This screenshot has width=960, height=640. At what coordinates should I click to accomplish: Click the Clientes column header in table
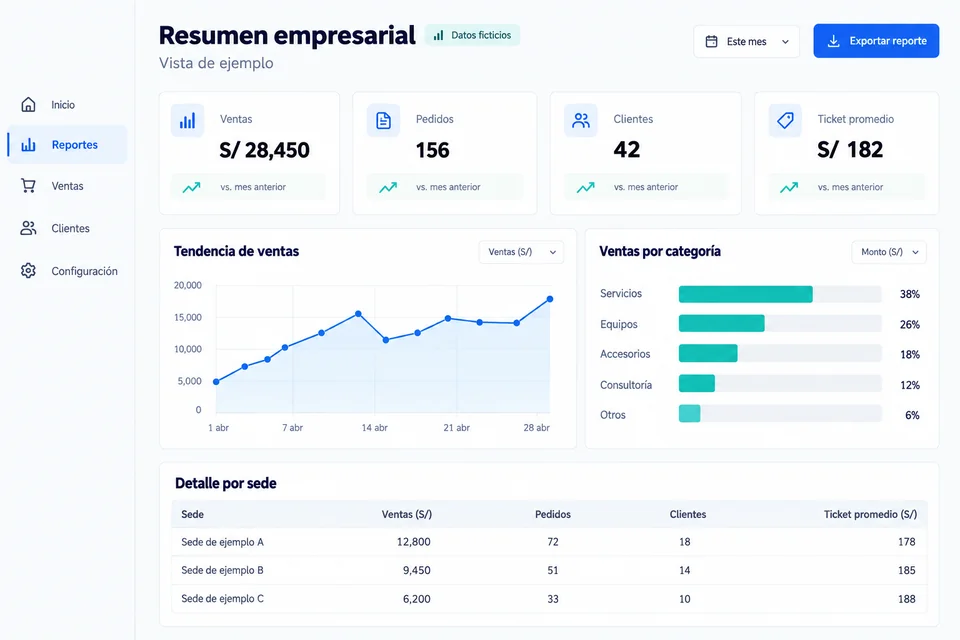[688, 514]
